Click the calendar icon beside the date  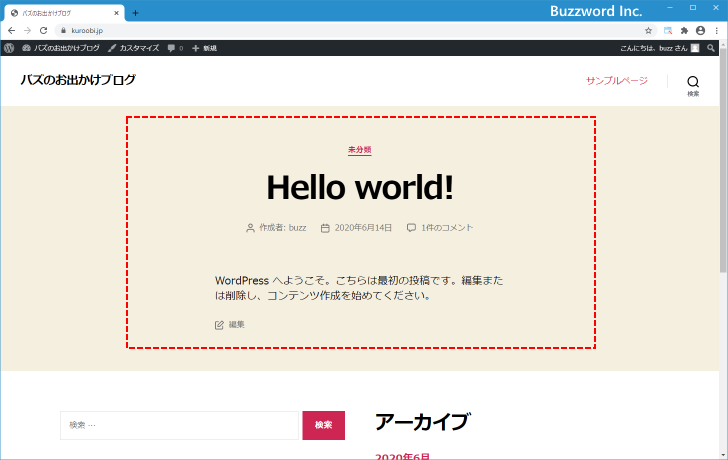point(325,228)
